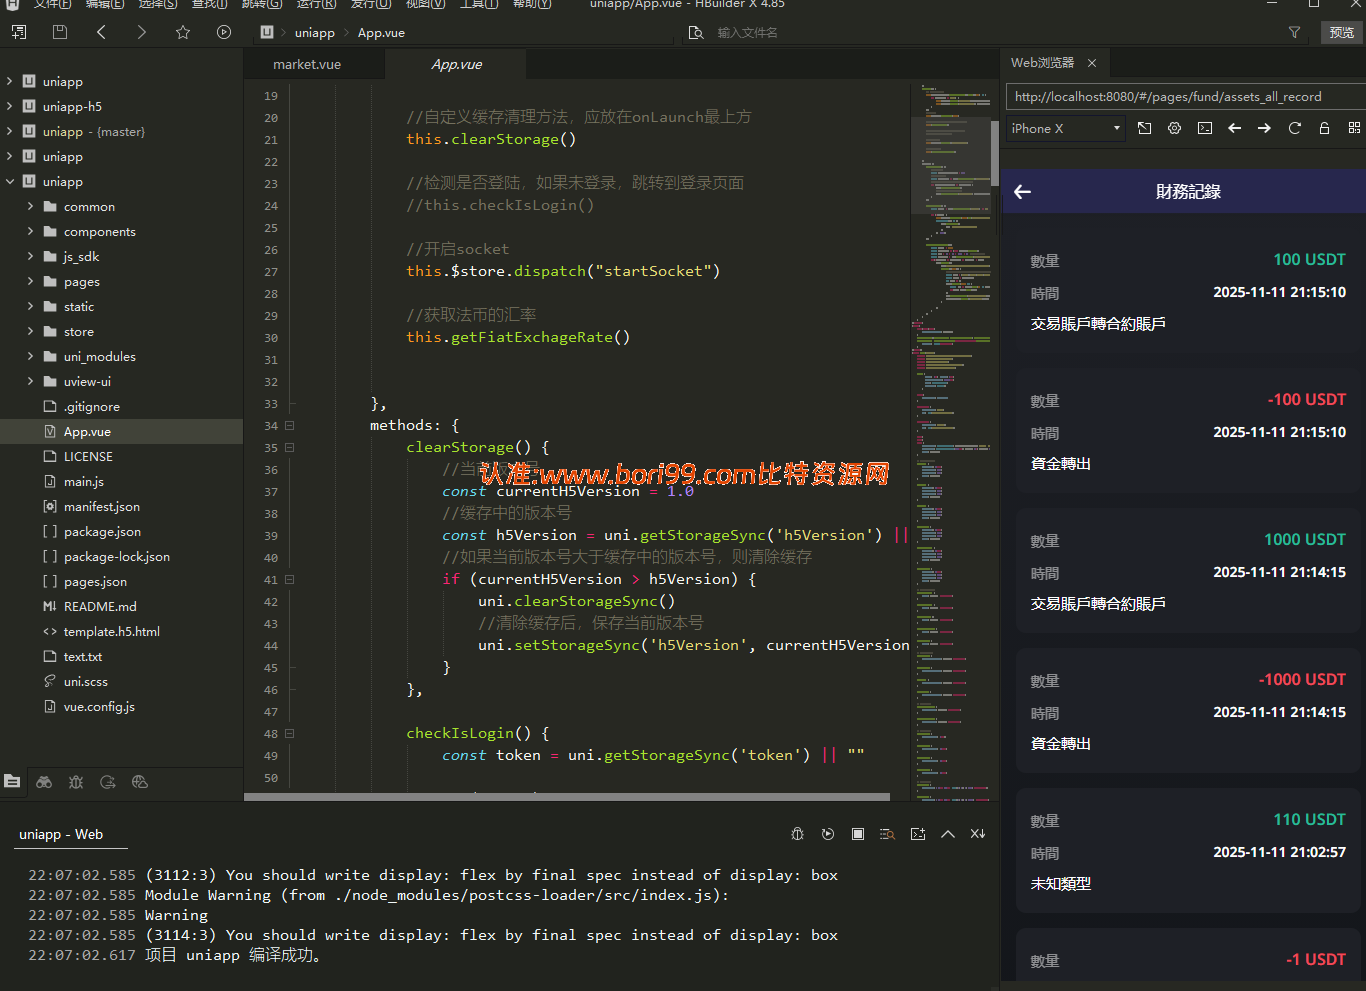Click the debug bug icon in console toolbar
Image resolution: width=1366 pixels, height=991 pixels.
coord(798,834)
